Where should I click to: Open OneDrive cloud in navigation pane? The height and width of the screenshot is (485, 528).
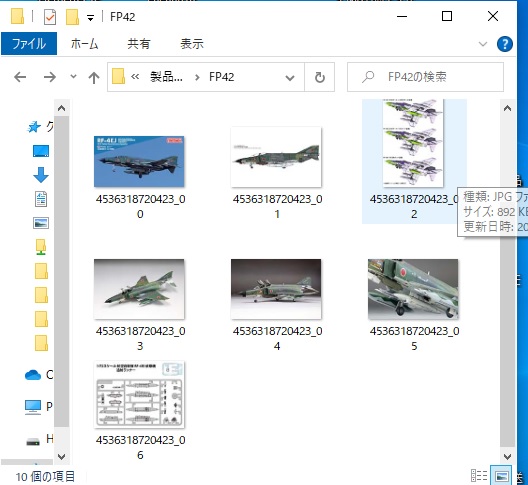point(33,375)
